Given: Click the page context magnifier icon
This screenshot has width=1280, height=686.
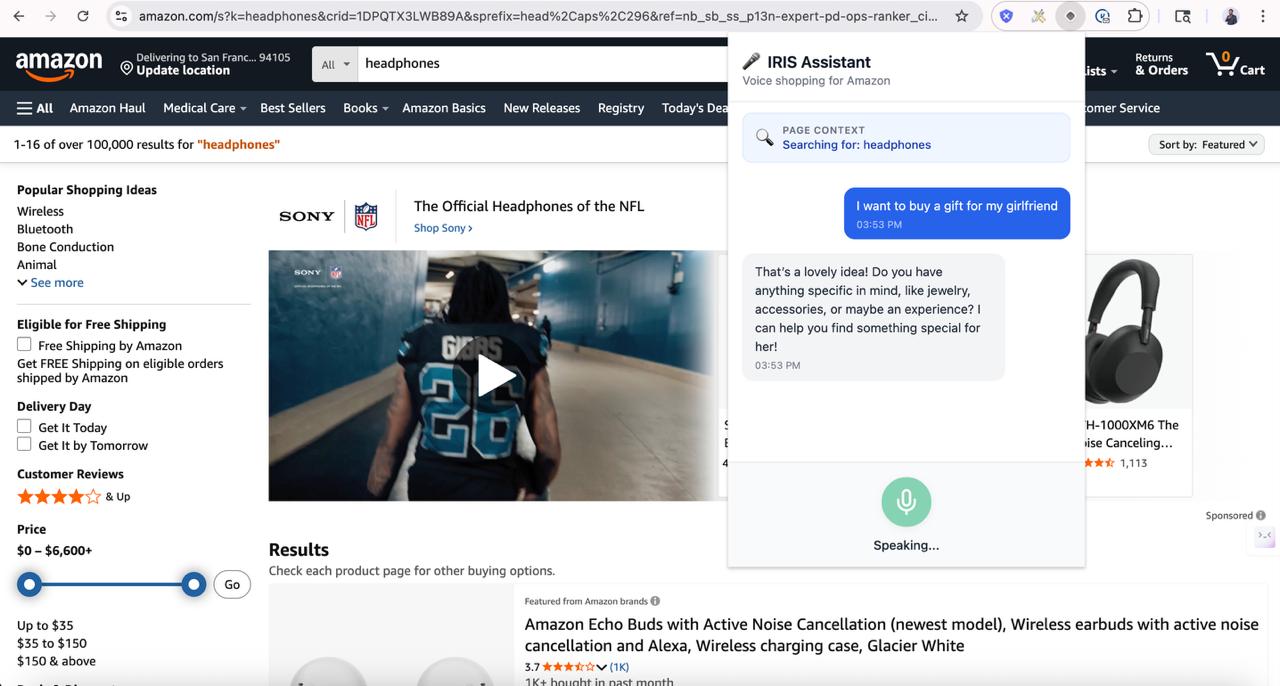Looking at the screenshot, I should [764, 137].
